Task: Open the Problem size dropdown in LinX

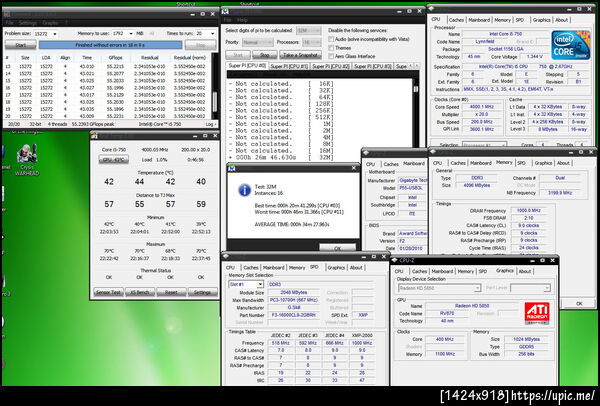Action: pos(46,34)
